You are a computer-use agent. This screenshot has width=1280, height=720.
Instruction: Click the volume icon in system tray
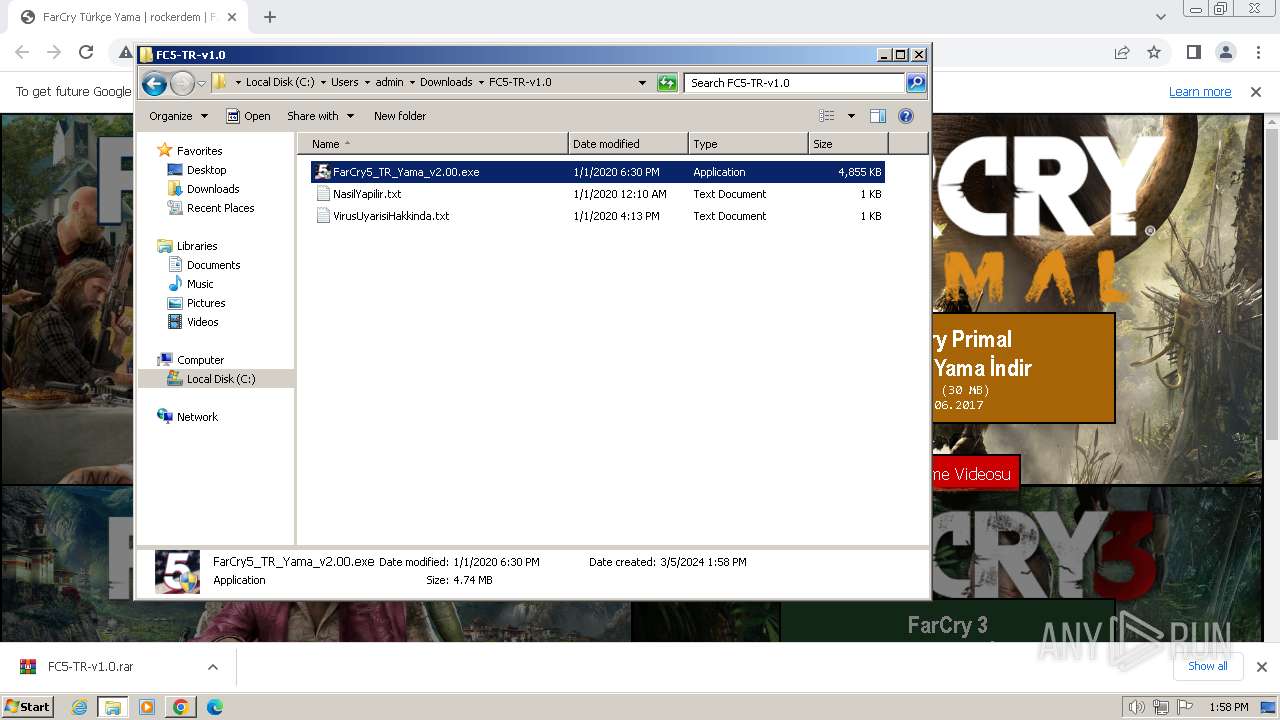[1136, 707]
